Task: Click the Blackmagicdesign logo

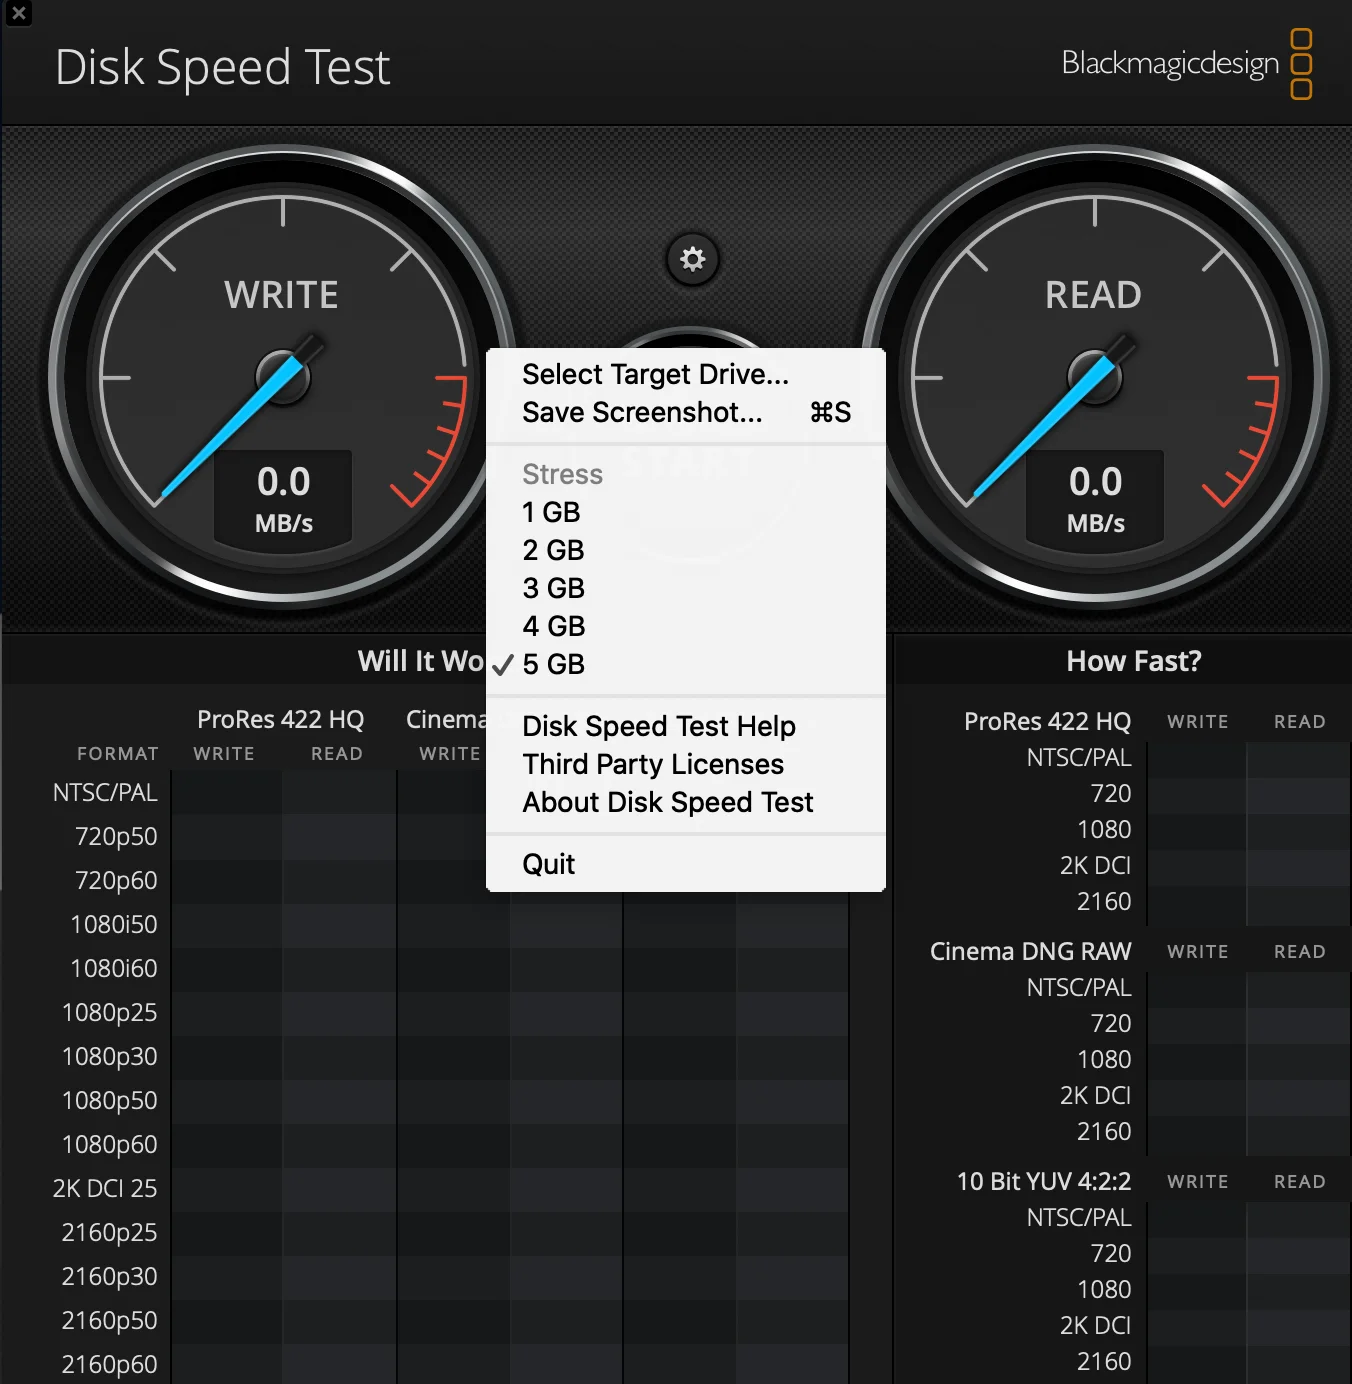Action: coord(1186,64)
